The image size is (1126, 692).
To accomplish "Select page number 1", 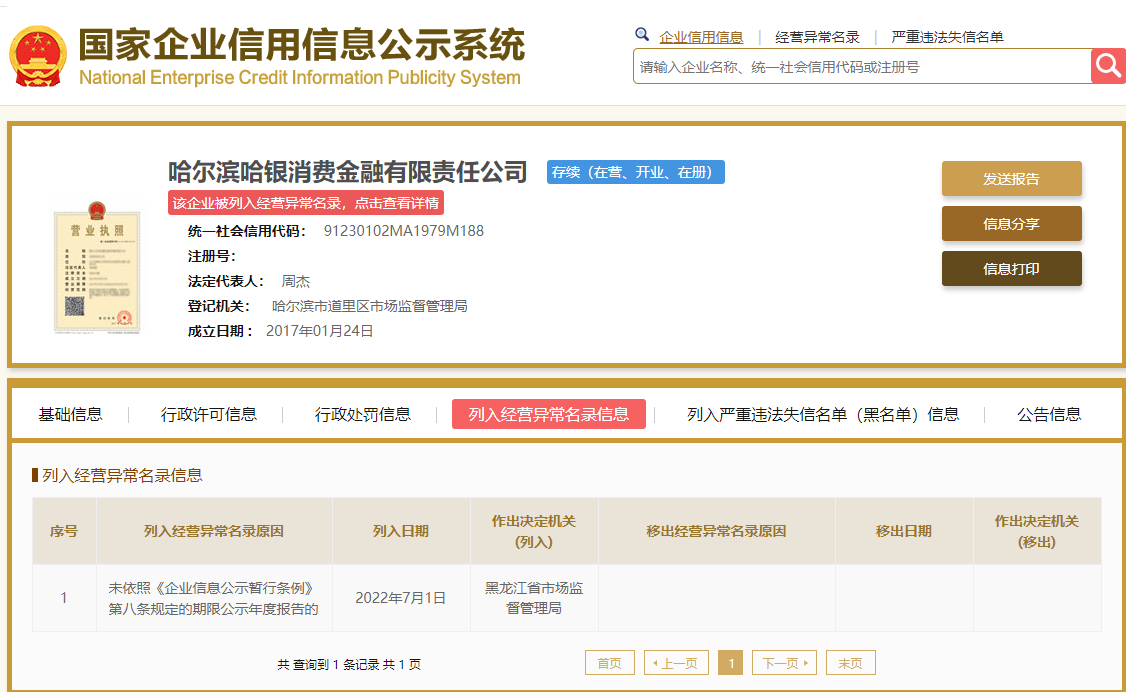I will [730, 663].
